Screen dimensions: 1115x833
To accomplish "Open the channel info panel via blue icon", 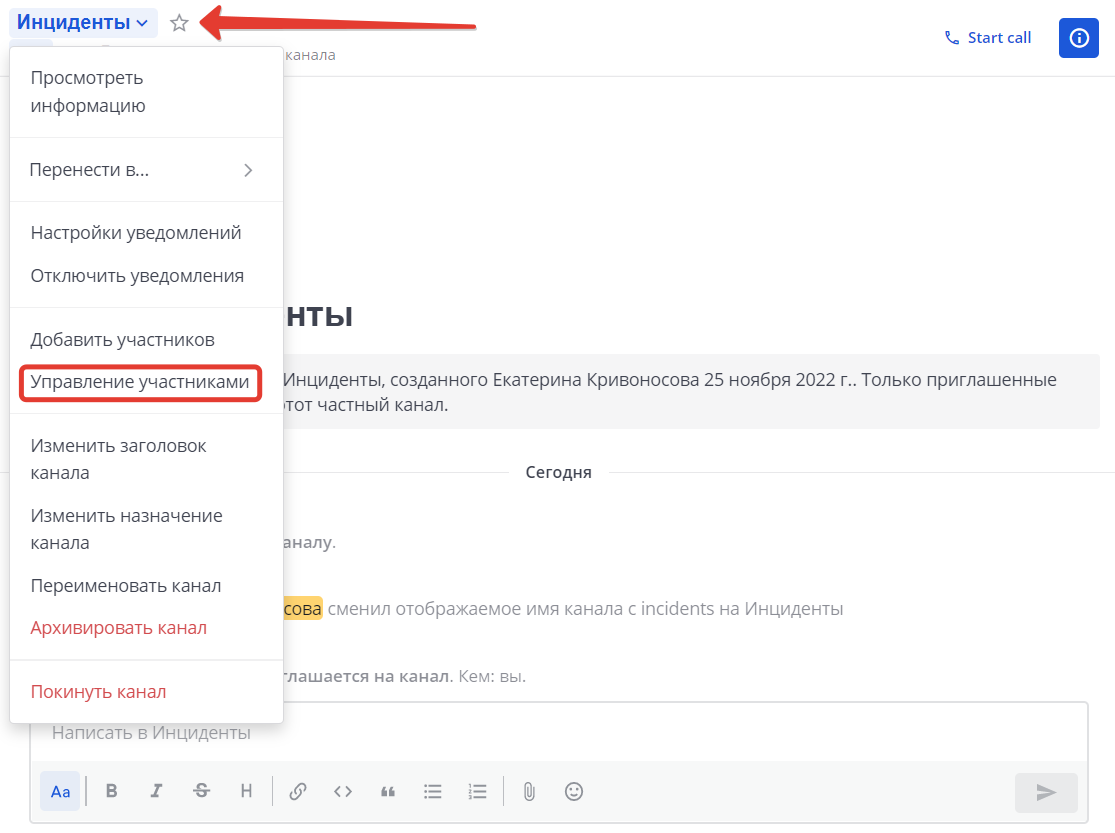I will point(1078,37).
